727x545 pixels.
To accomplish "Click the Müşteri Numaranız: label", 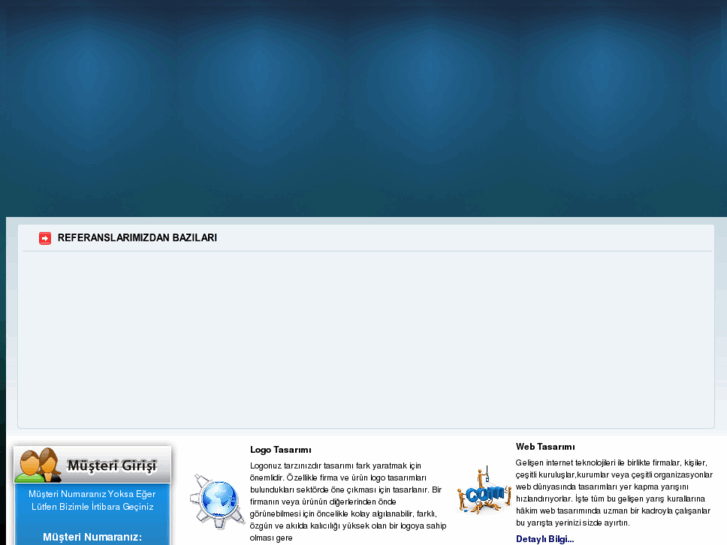I will tap(92, 537).
